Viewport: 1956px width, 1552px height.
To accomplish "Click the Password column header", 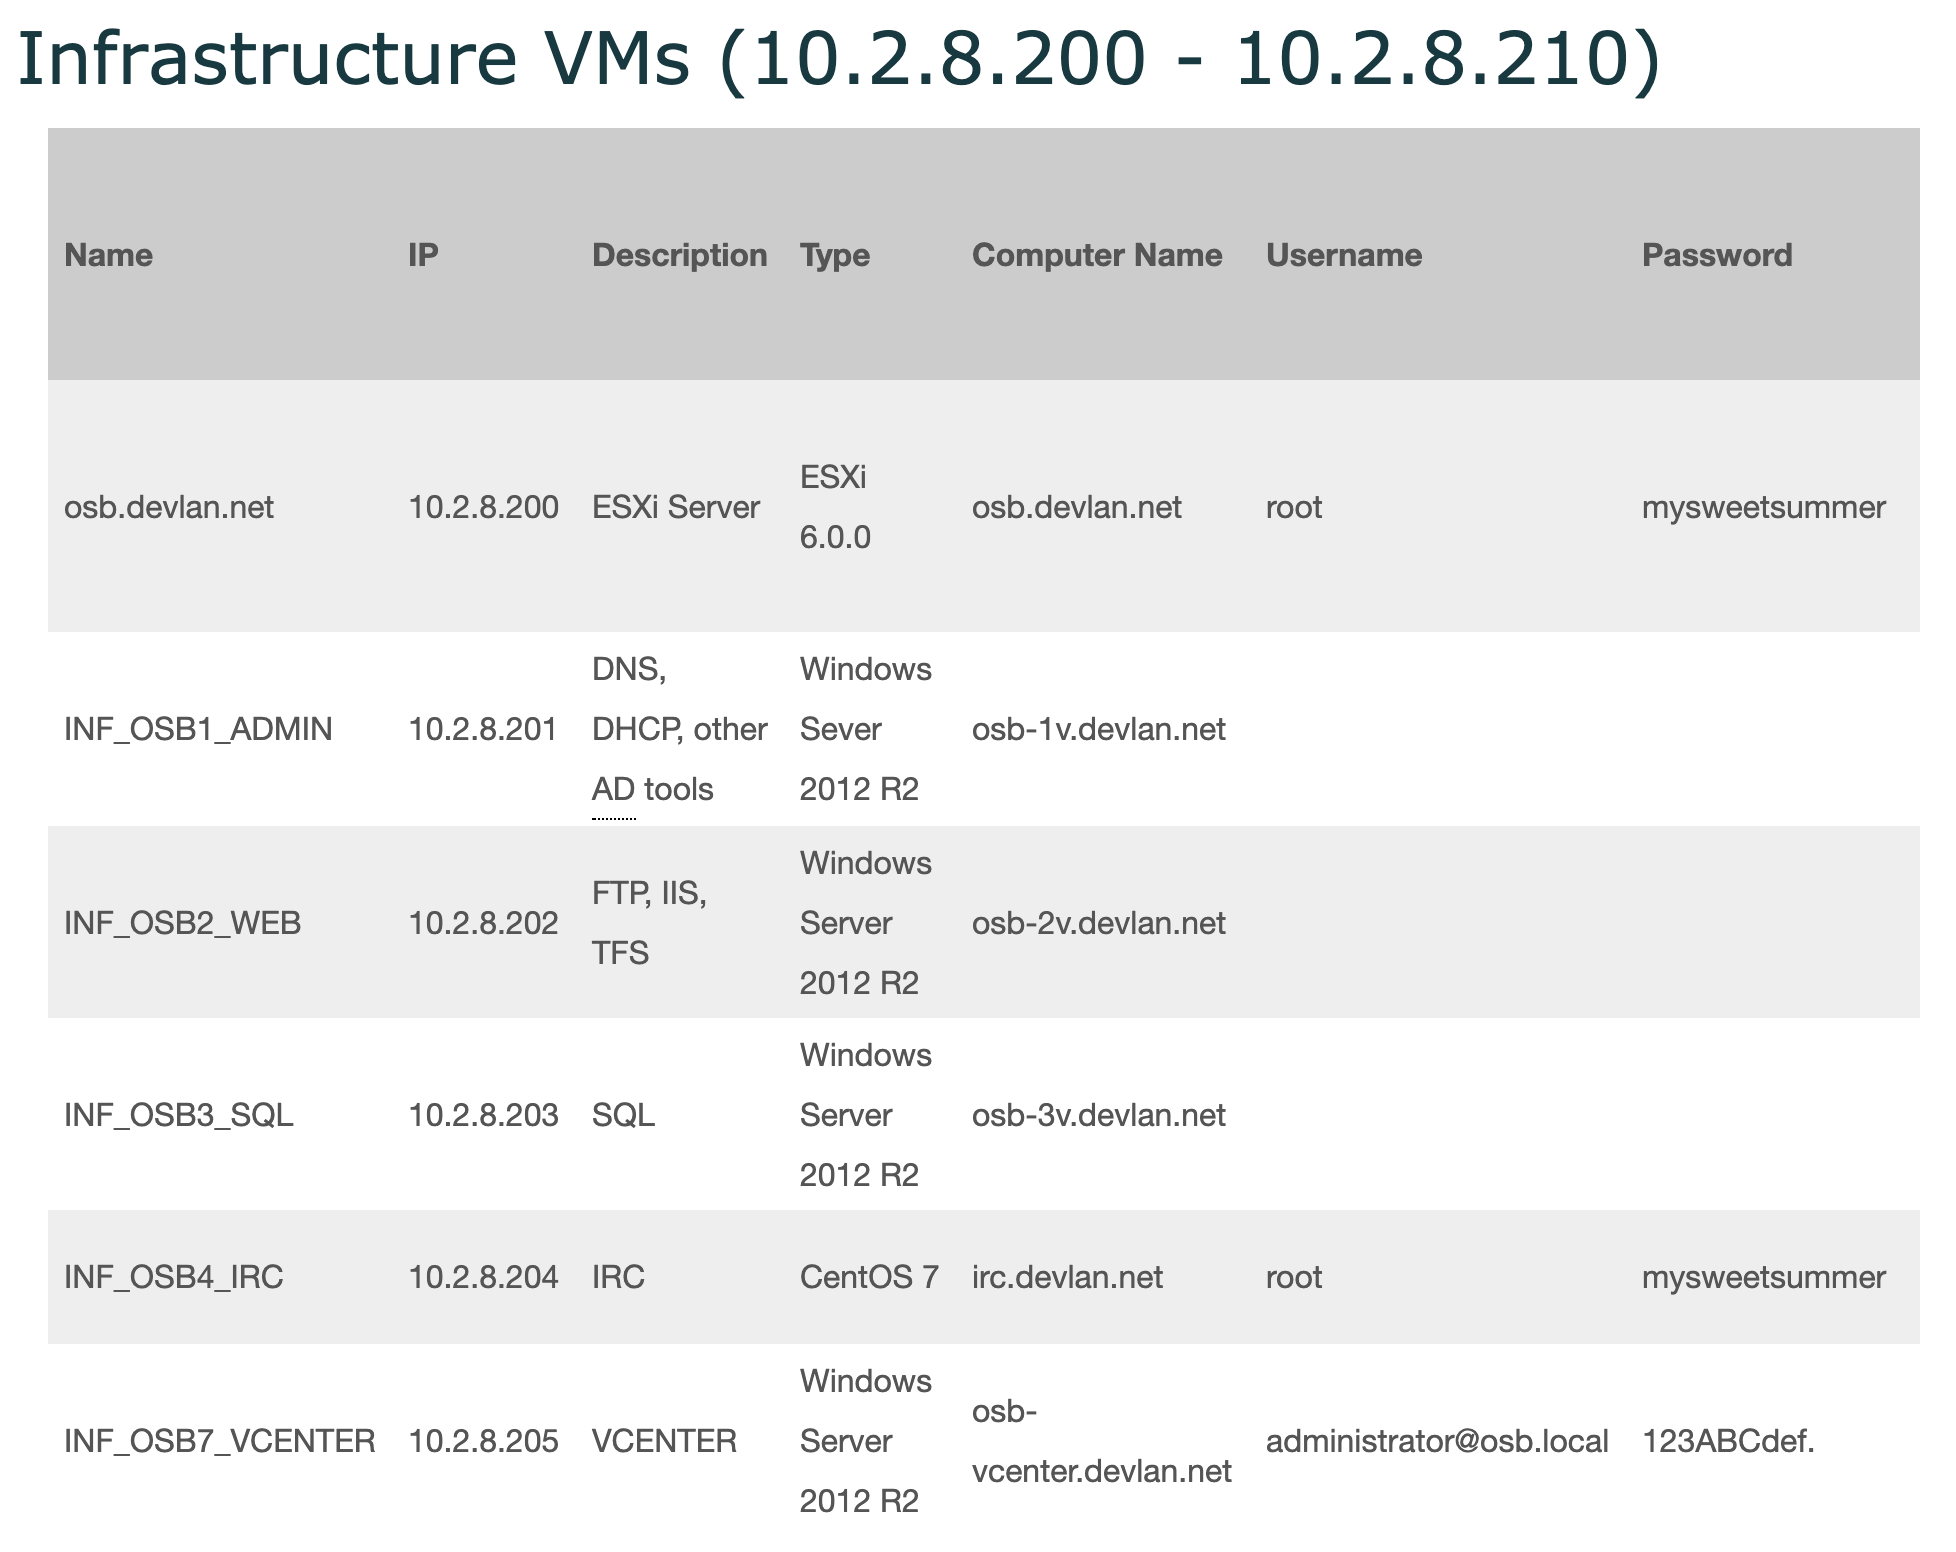I will tap(1717, 255).
